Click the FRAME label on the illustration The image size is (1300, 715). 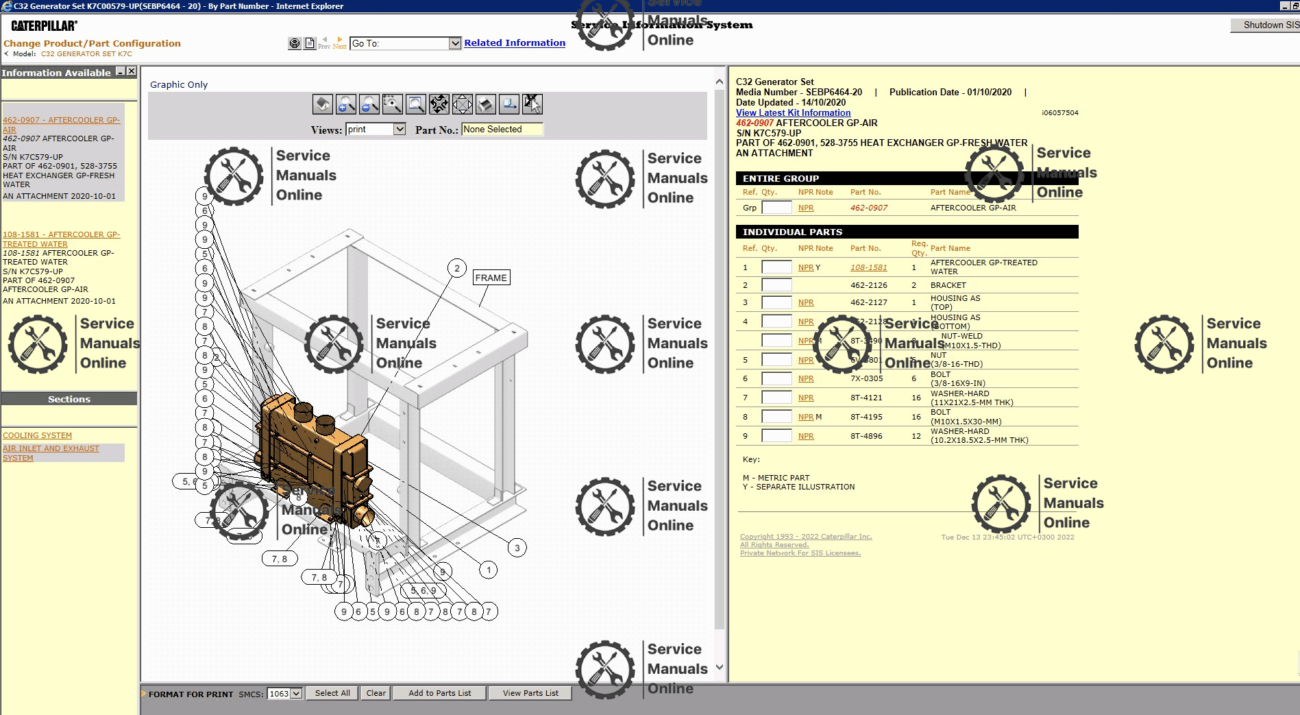[x=491, y=278]
